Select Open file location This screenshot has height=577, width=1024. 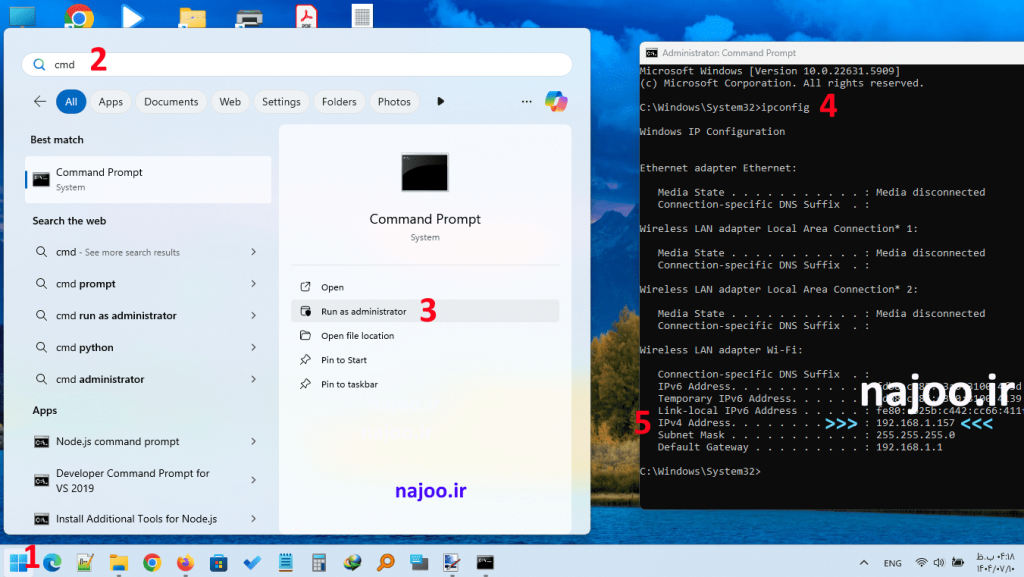(357, 336)
